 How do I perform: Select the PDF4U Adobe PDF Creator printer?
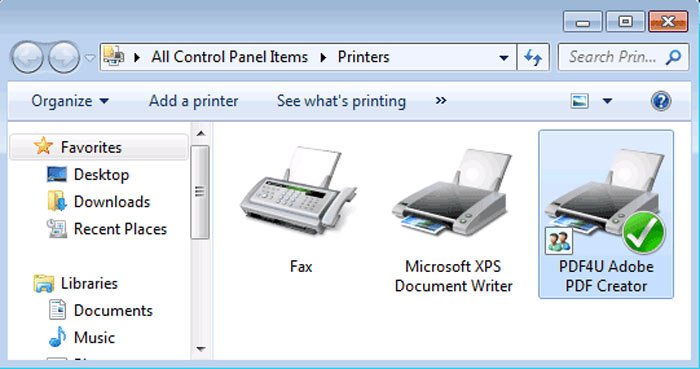coord(606,214)
